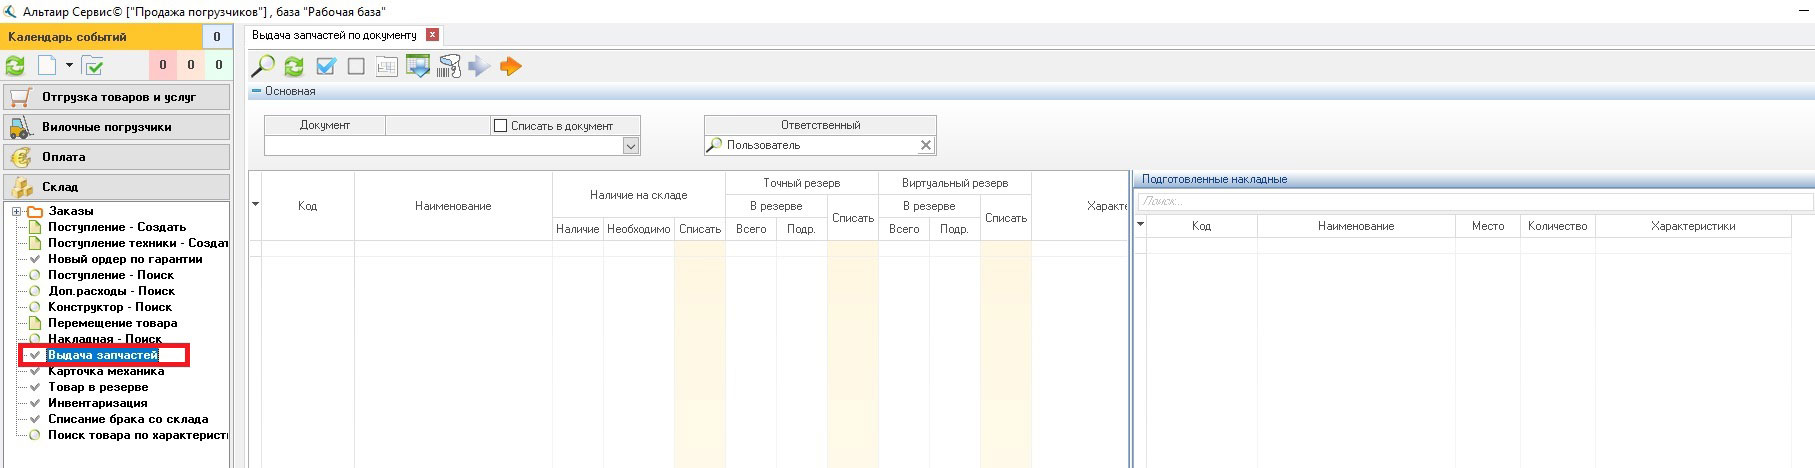Click the Поиск field in prepared invoices
This screenshot has height=468, width=1815.
tap(1474, 202)
